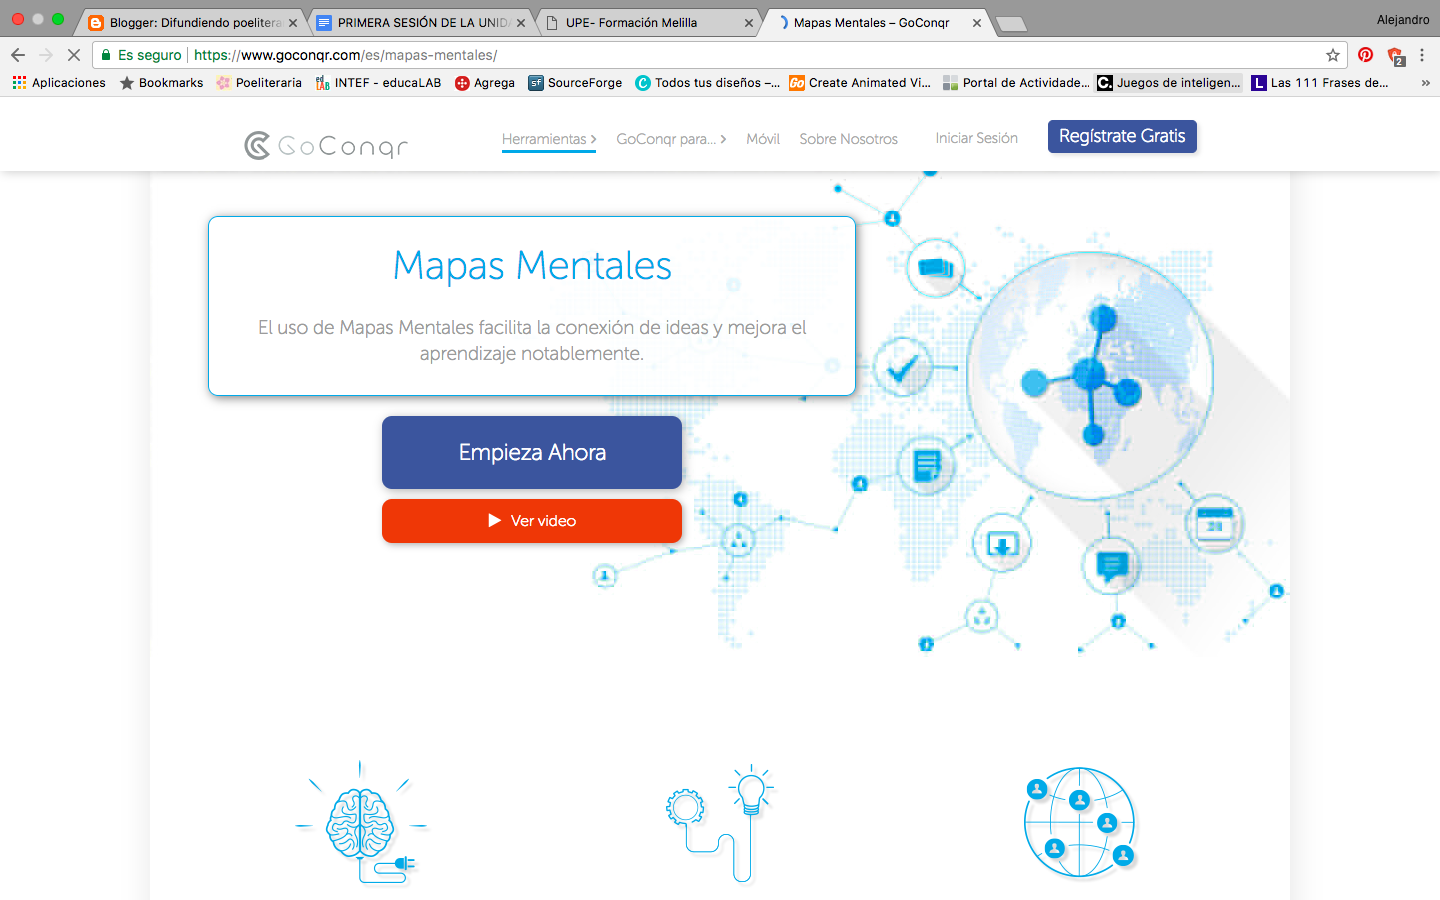The height and width of the screenshot is (900, 1440).
Task: Close the Blogger tab
Action: pyautogui.click(x=293, y=22)
